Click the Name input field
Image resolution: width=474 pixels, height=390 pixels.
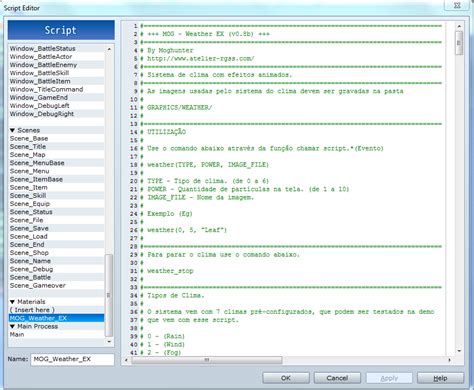pyautogui.click(x=72, y=359)
